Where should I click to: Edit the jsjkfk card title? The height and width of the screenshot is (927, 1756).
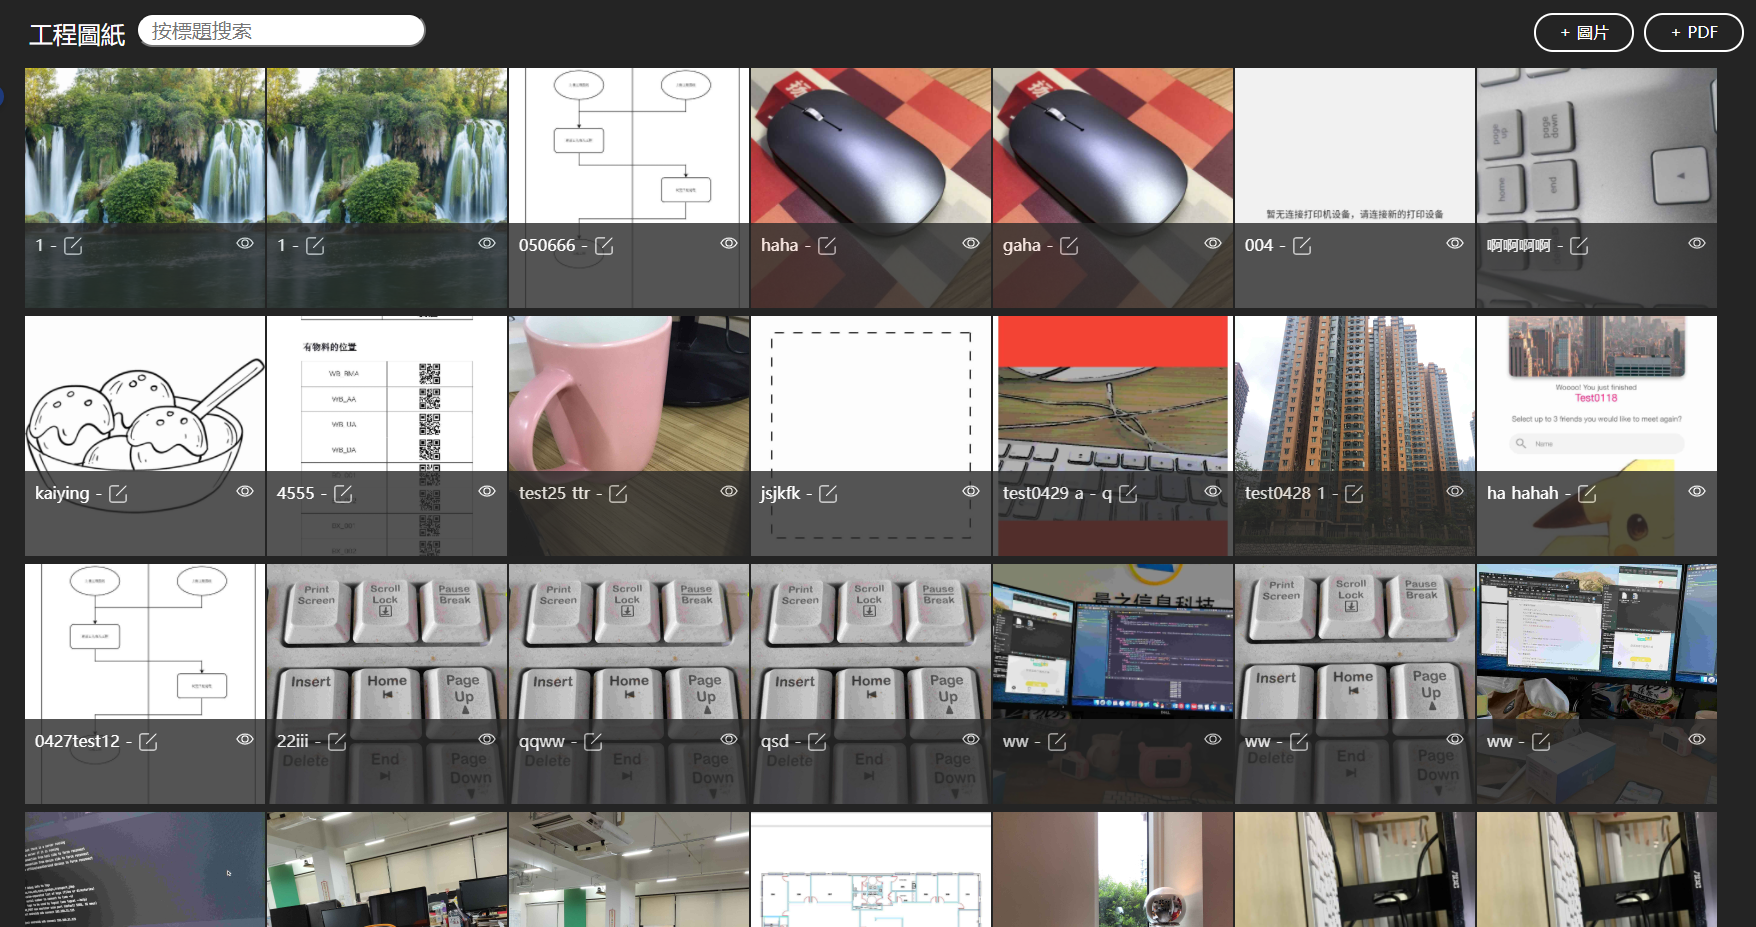click(x=828, y=493)
